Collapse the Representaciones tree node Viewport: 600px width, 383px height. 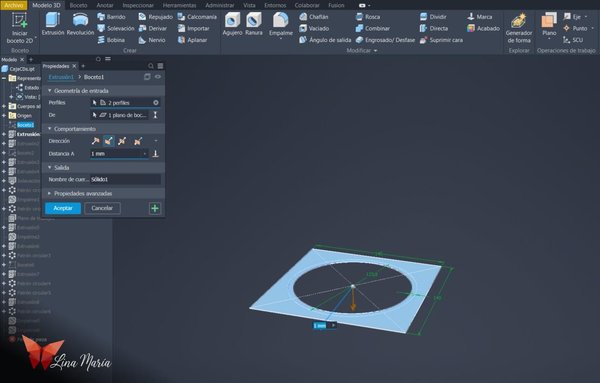coord(4,78)
